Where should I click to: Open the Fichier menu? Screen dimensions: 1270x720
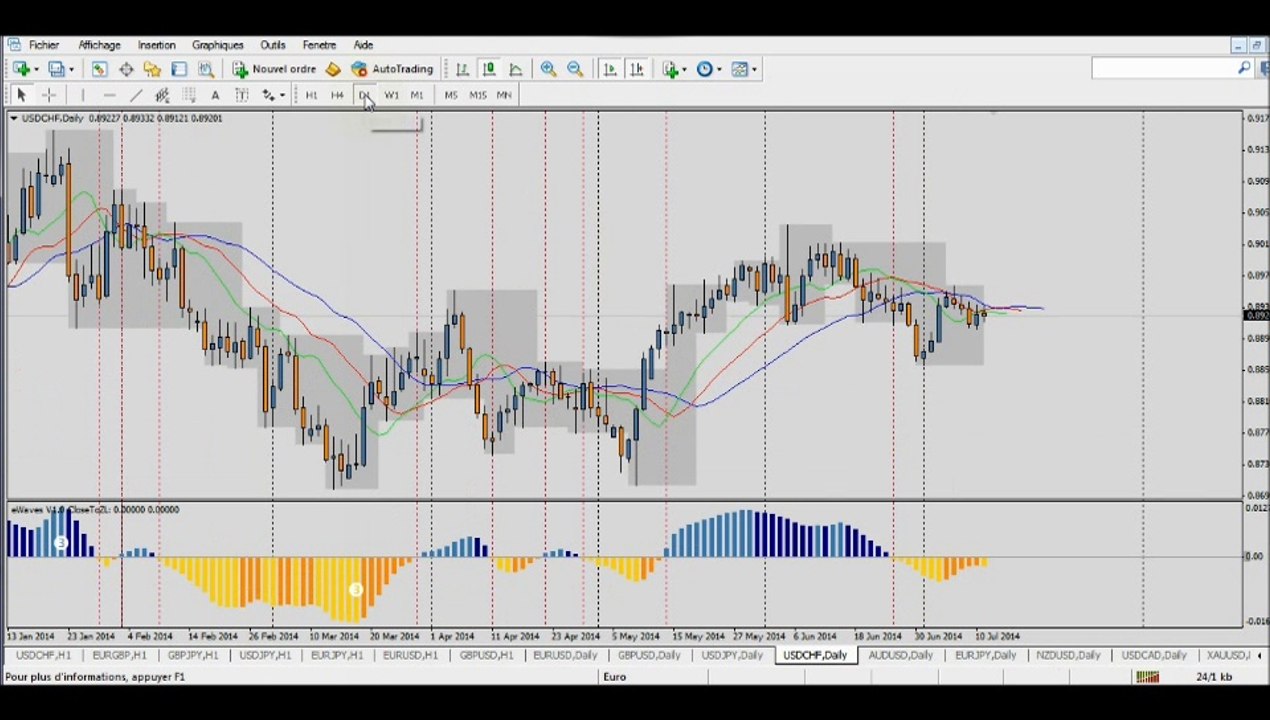pyautogui.click(x=44, y=45)
